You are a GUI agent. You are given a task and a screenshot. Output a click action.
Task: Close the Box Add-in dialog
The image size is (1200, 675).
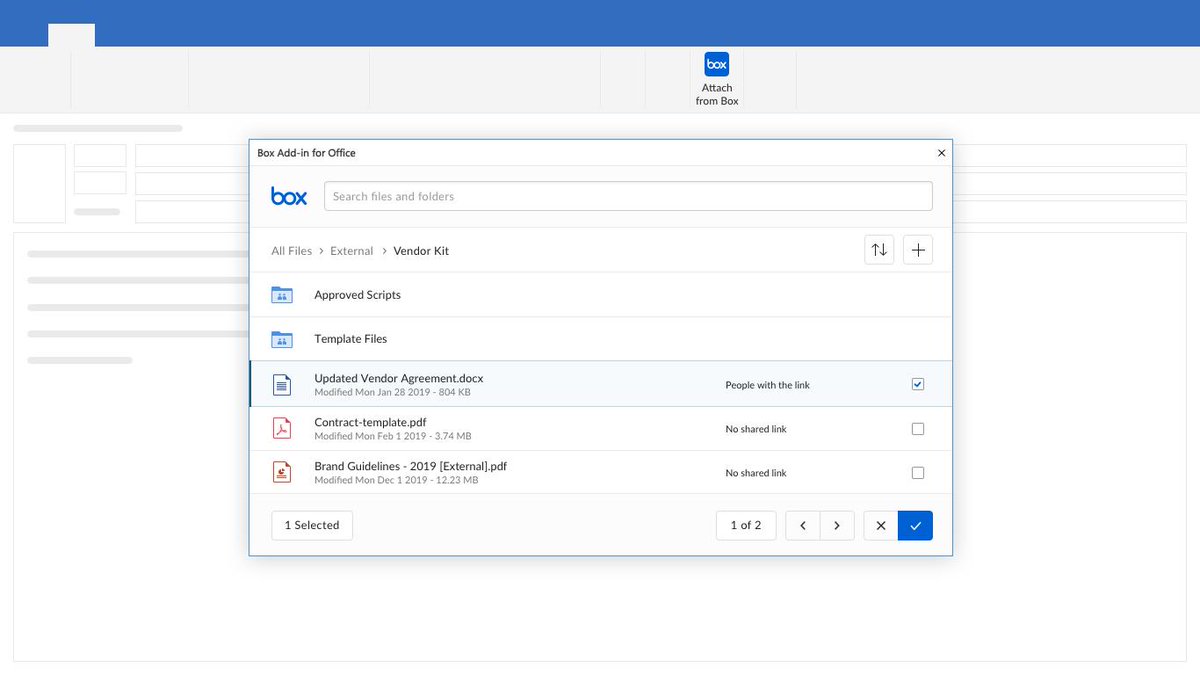[941, 153]
